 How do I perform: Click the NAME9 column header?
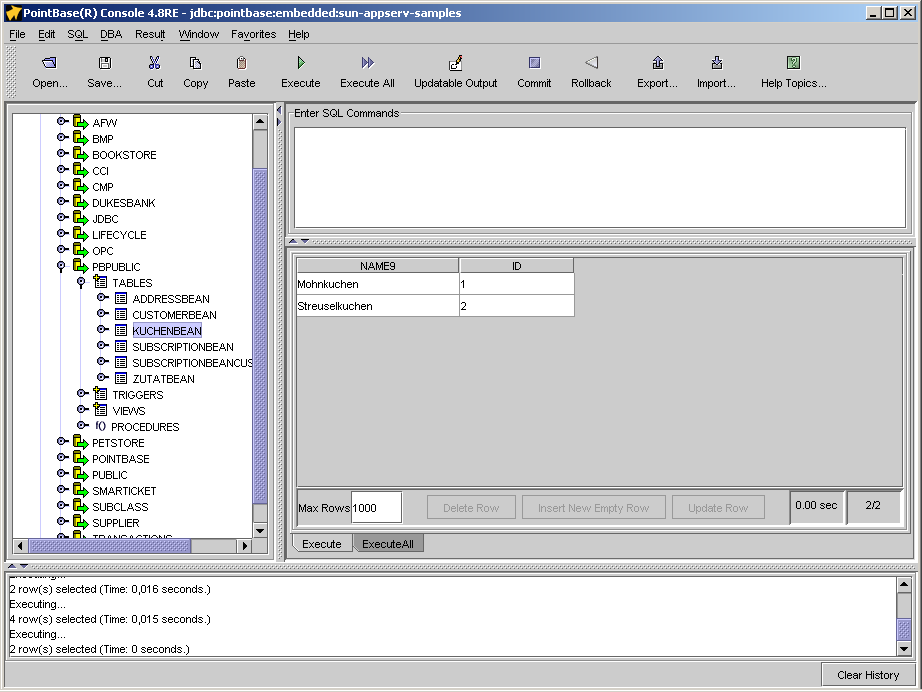tap(378, 266)
